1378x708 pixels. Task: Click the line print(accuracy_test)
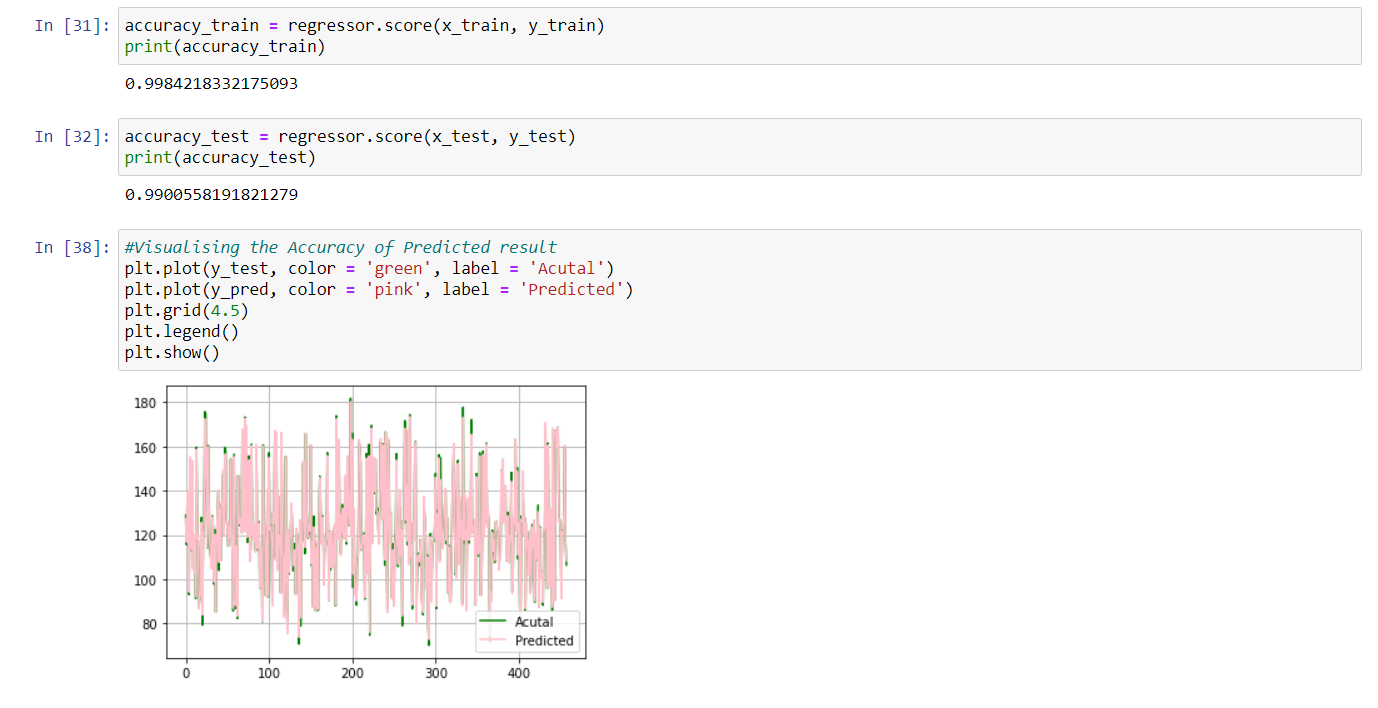point(220,158)
